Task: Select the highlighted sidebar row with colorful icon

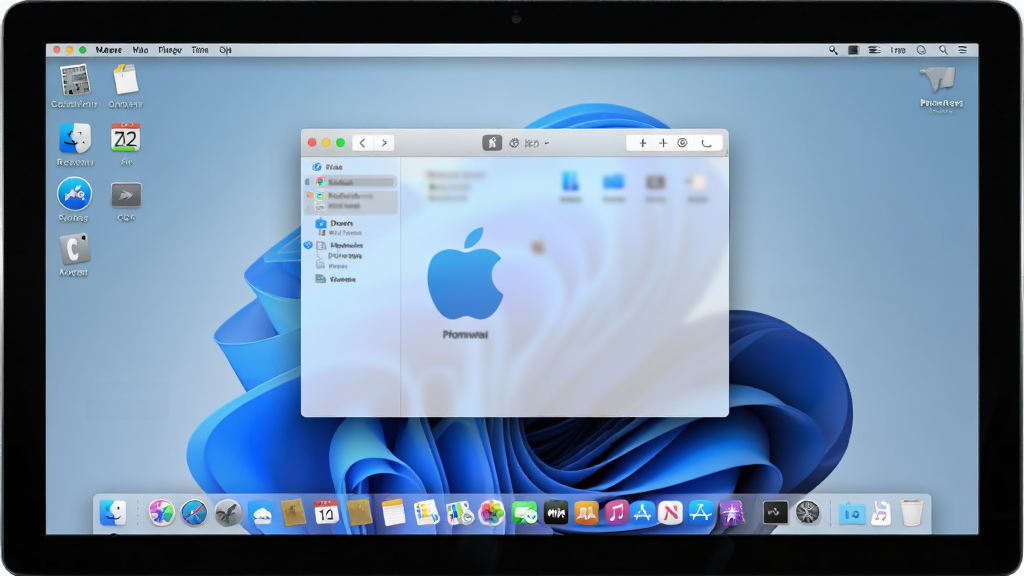Action: tap(352, 182)
